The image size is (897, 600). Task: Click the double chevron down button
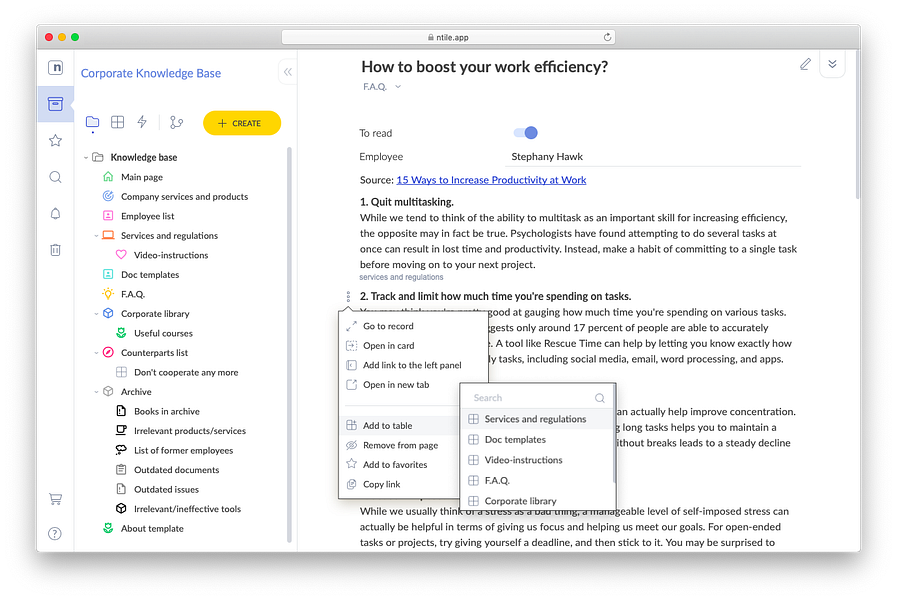tap(832, 64)
